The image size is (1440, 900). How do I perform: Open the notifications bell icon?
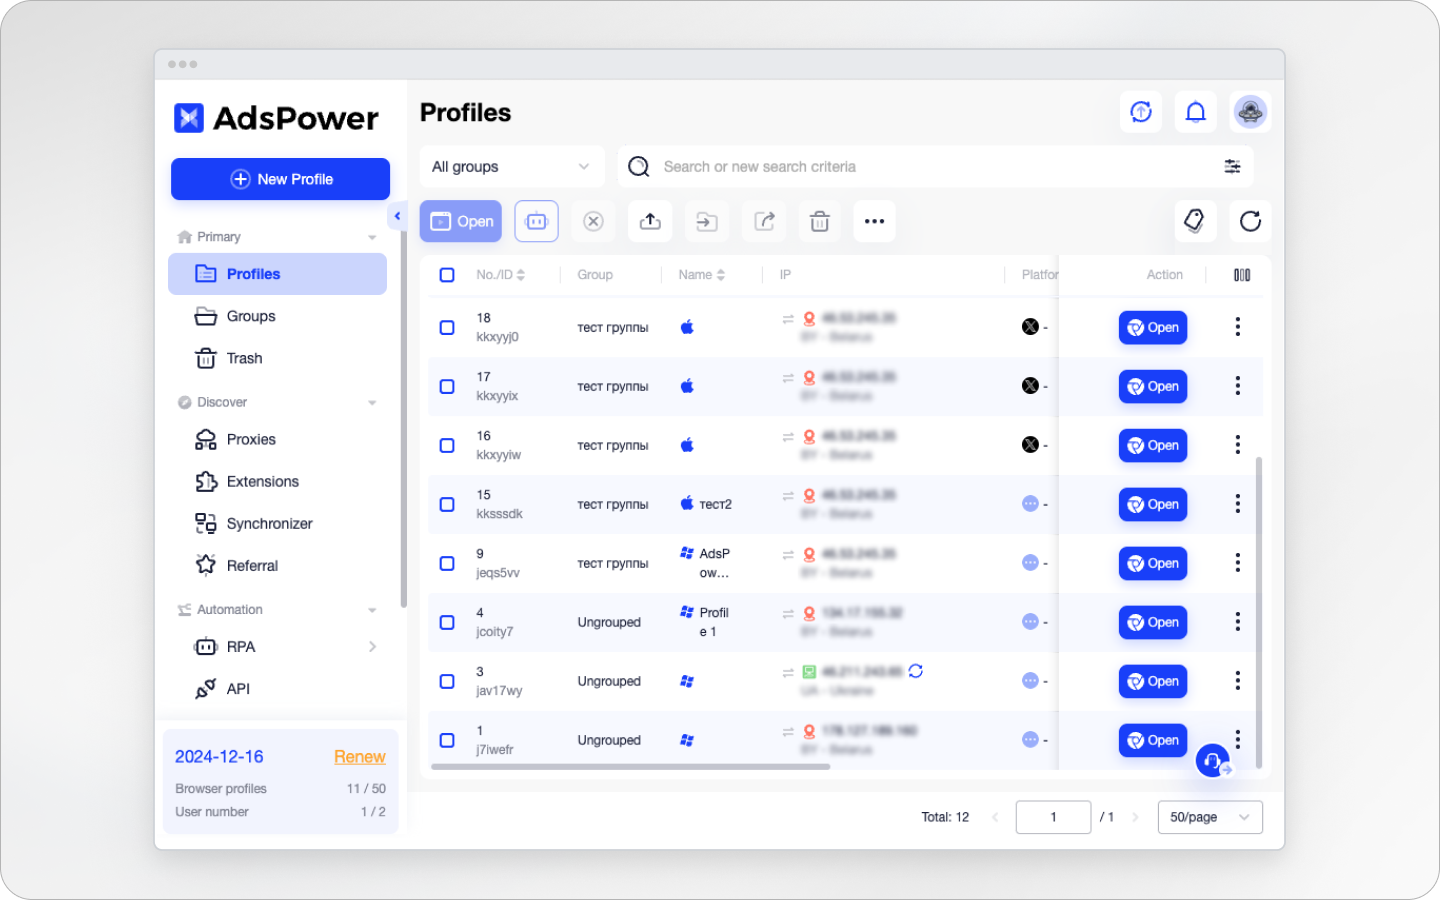click(1195, 112)
